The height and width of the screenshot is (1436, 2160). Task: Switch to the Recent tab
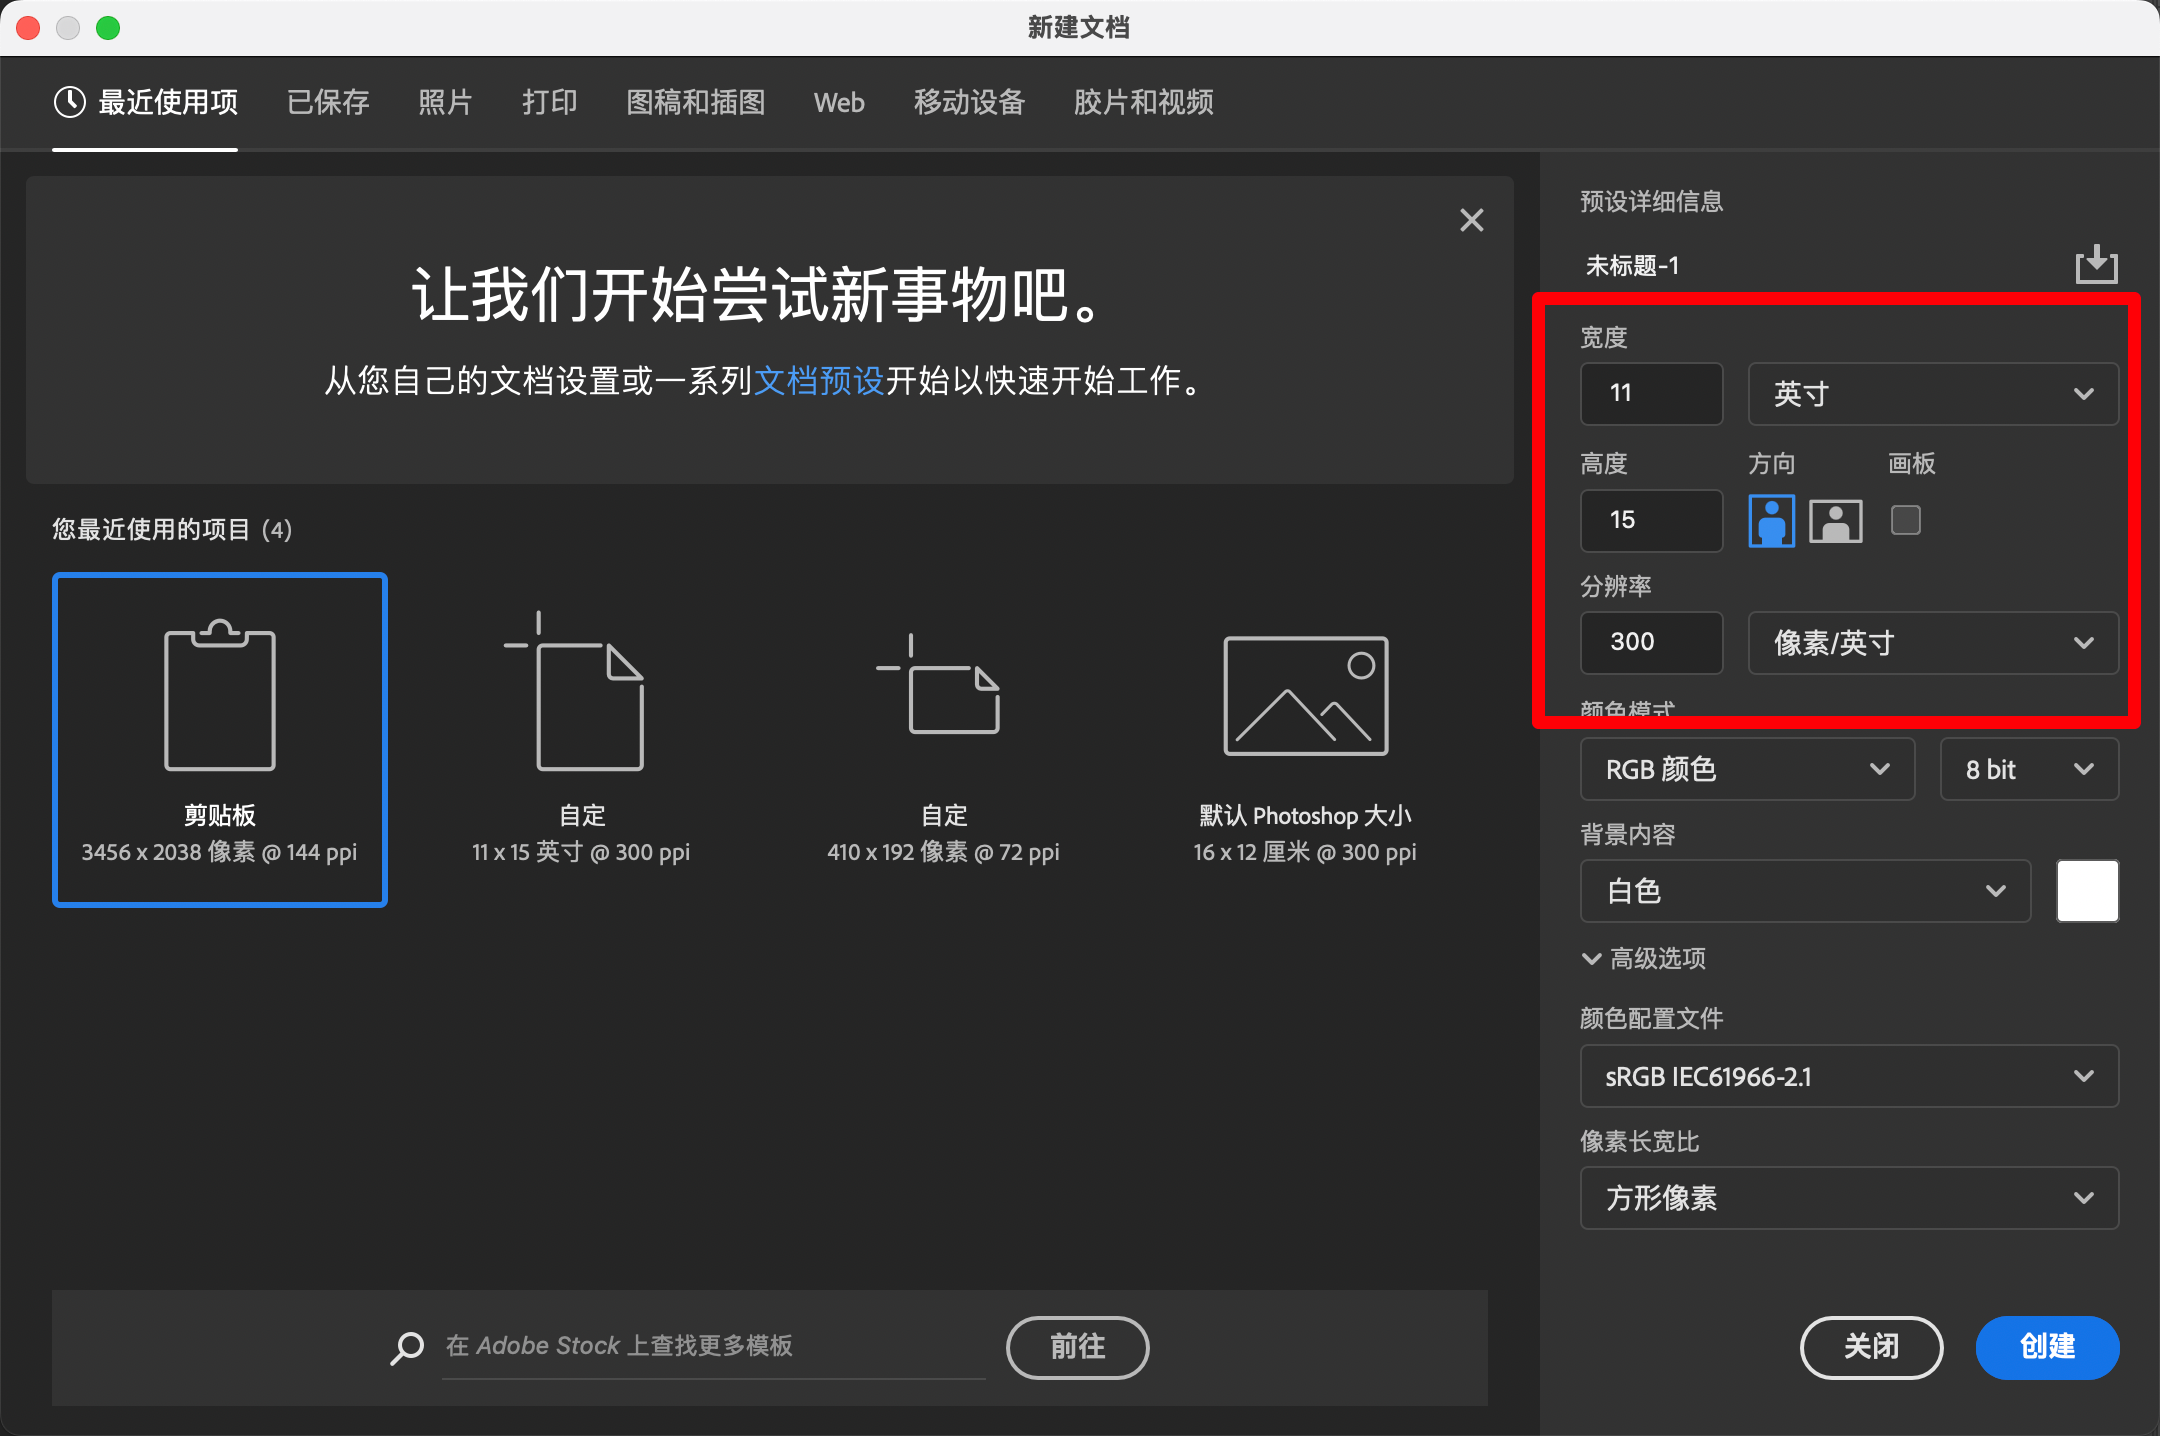point(146,102)
